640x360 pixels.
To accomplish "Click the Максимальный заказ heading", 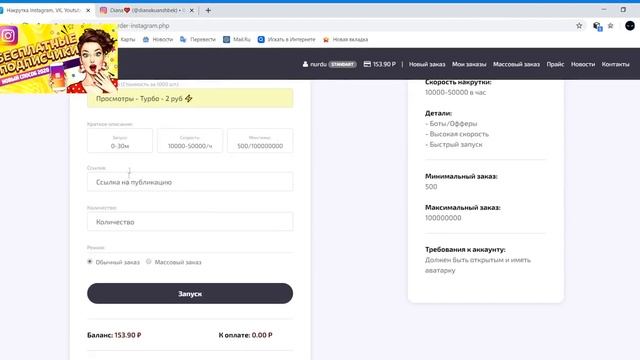I will pyautogui.click(x=462, y=207).
